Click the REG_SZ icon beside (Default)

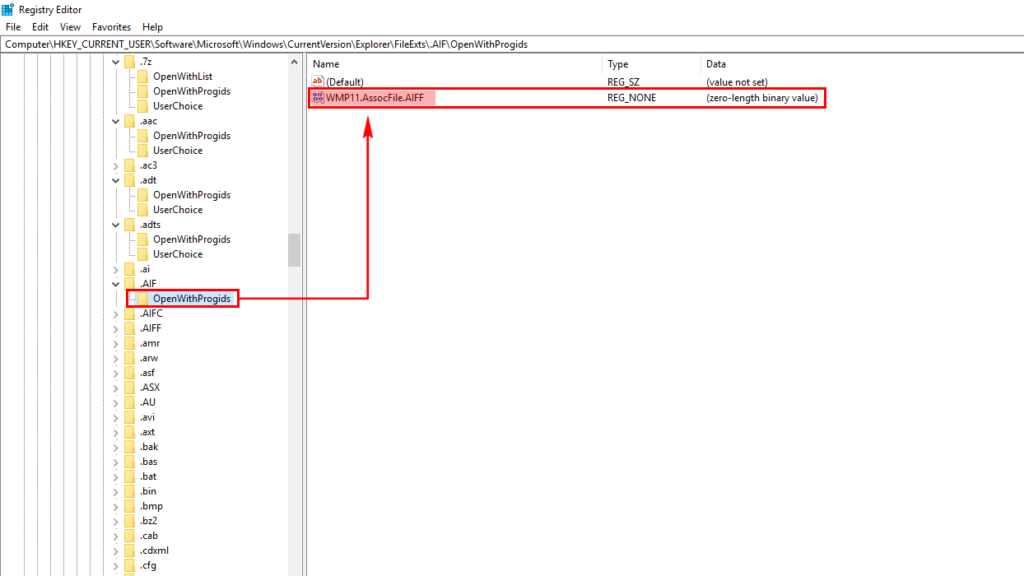coord(318,81)
